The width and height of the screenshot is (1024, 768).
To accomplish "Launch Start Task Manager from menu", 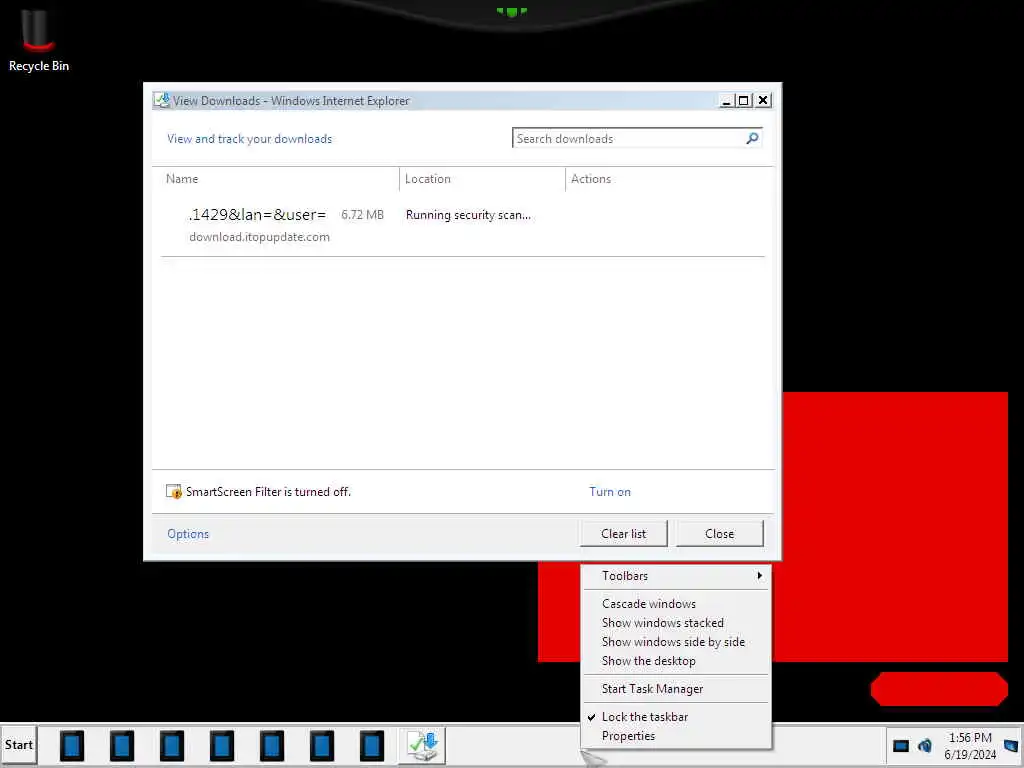I will (x=676, y=688).
